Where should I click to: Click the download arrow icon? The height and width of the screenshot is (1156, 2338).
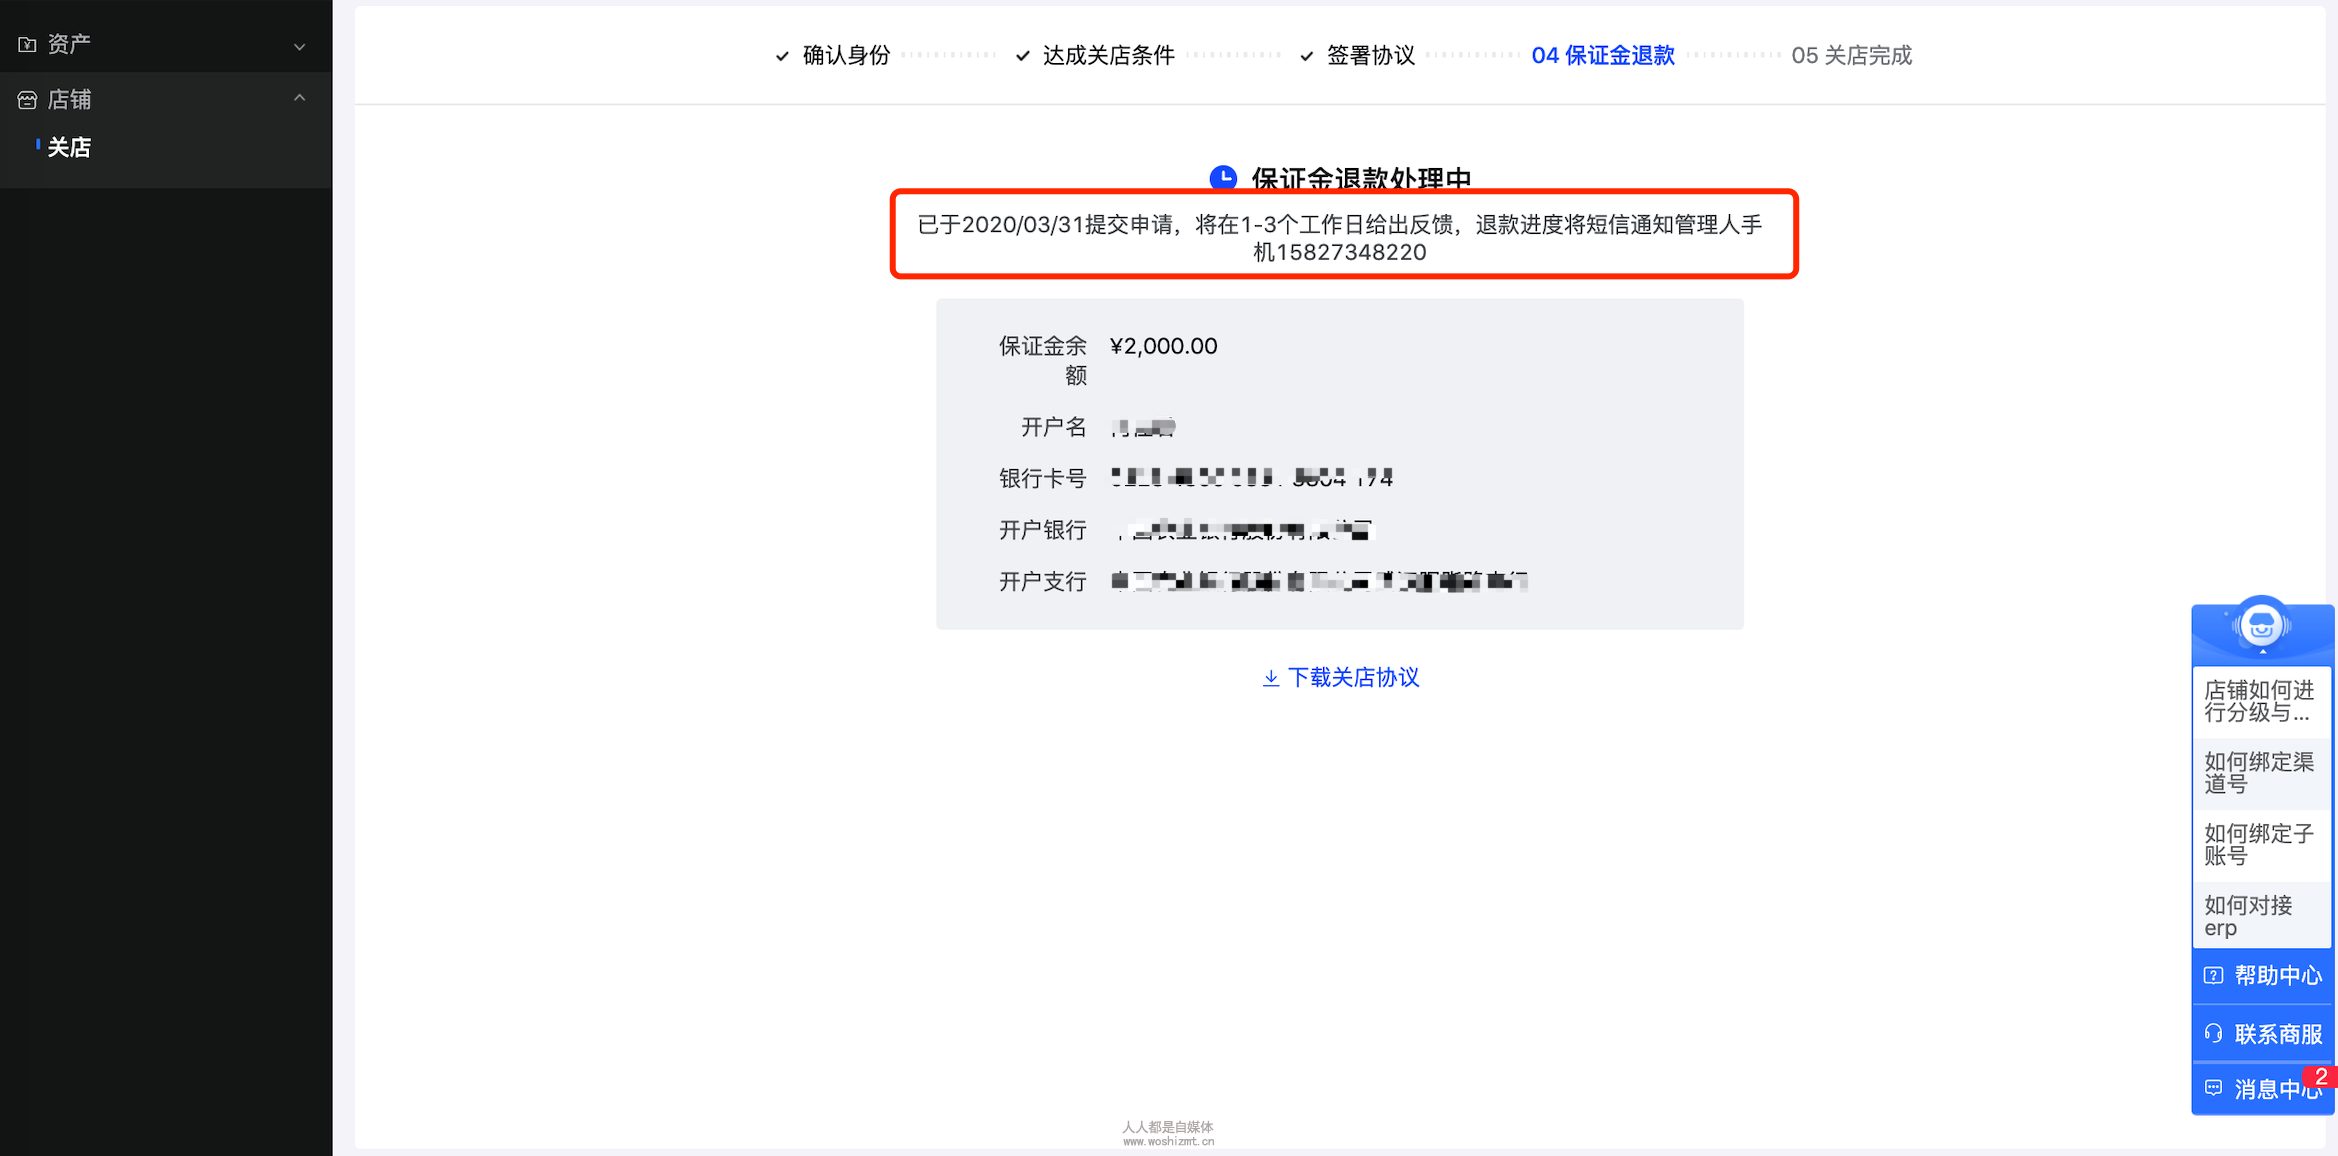(x=1270, y=678)
